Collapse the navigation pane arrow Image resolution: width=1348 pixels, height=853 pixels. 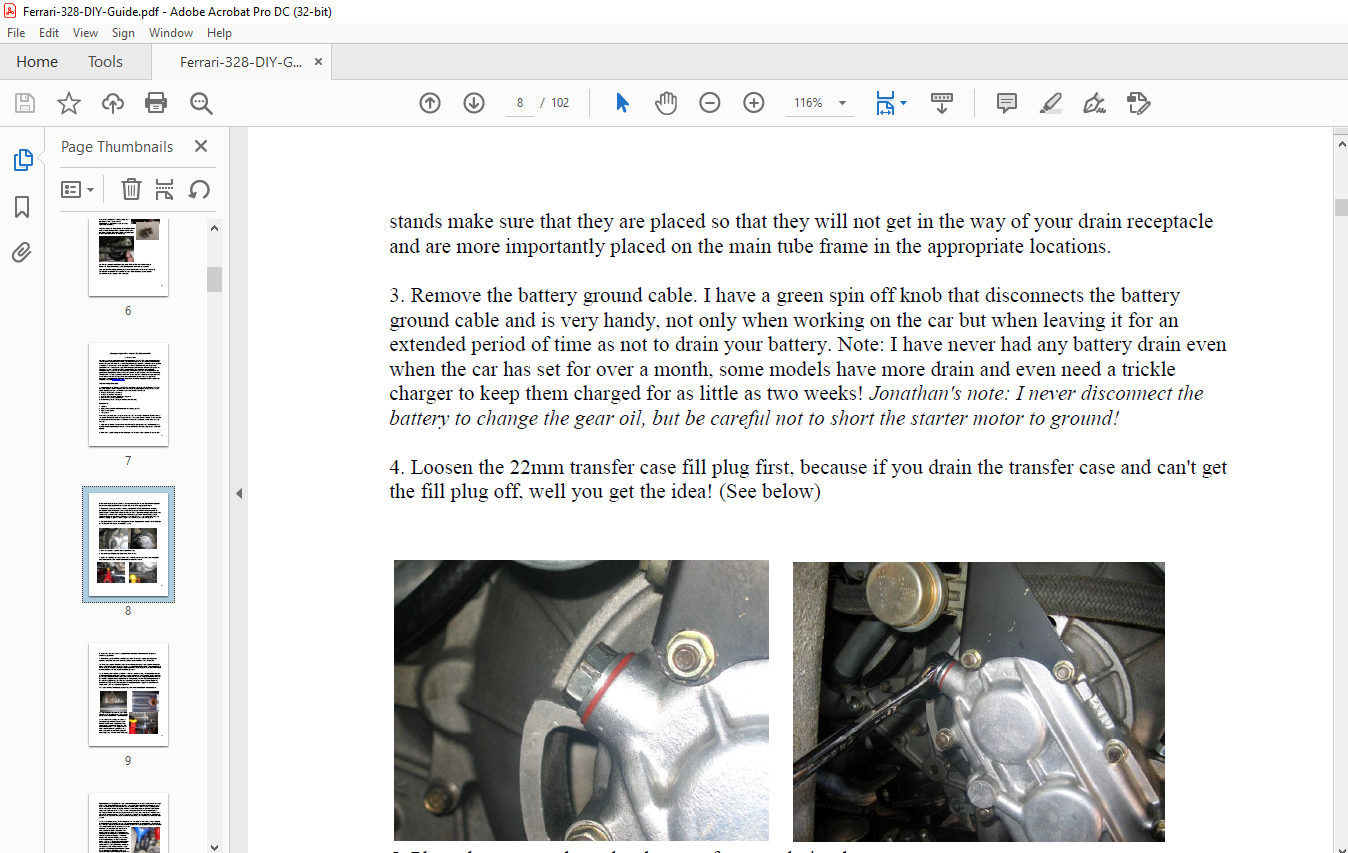[x=239, y=493]
